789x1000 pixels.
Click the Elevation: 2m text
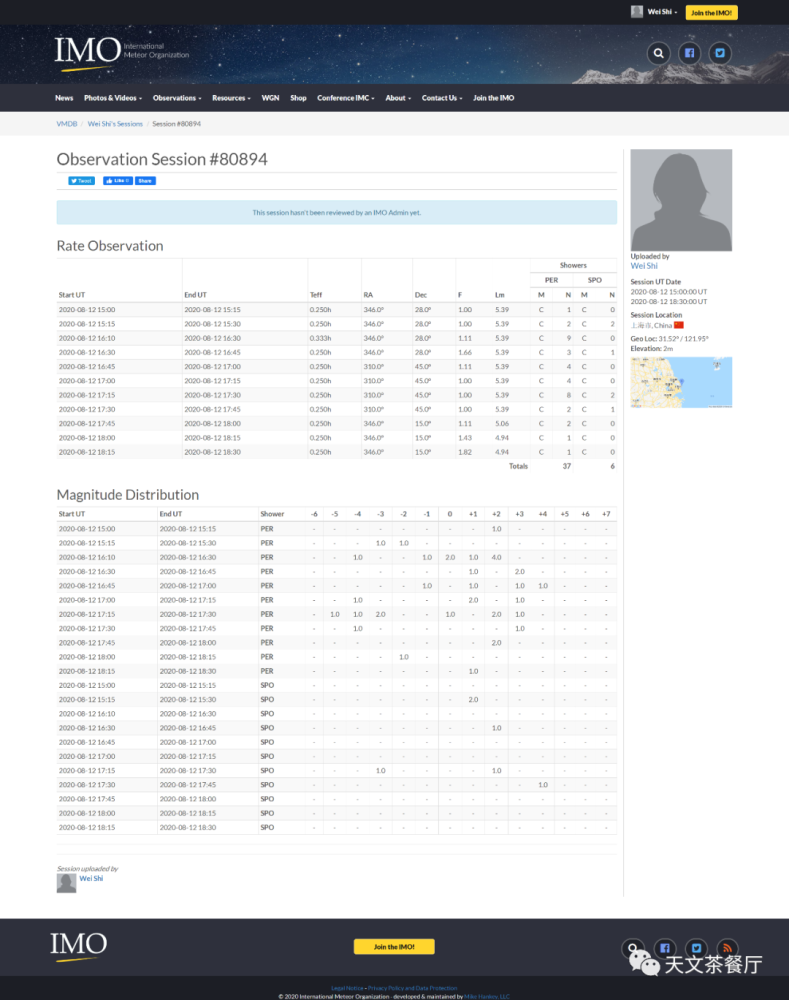point(652,348)
